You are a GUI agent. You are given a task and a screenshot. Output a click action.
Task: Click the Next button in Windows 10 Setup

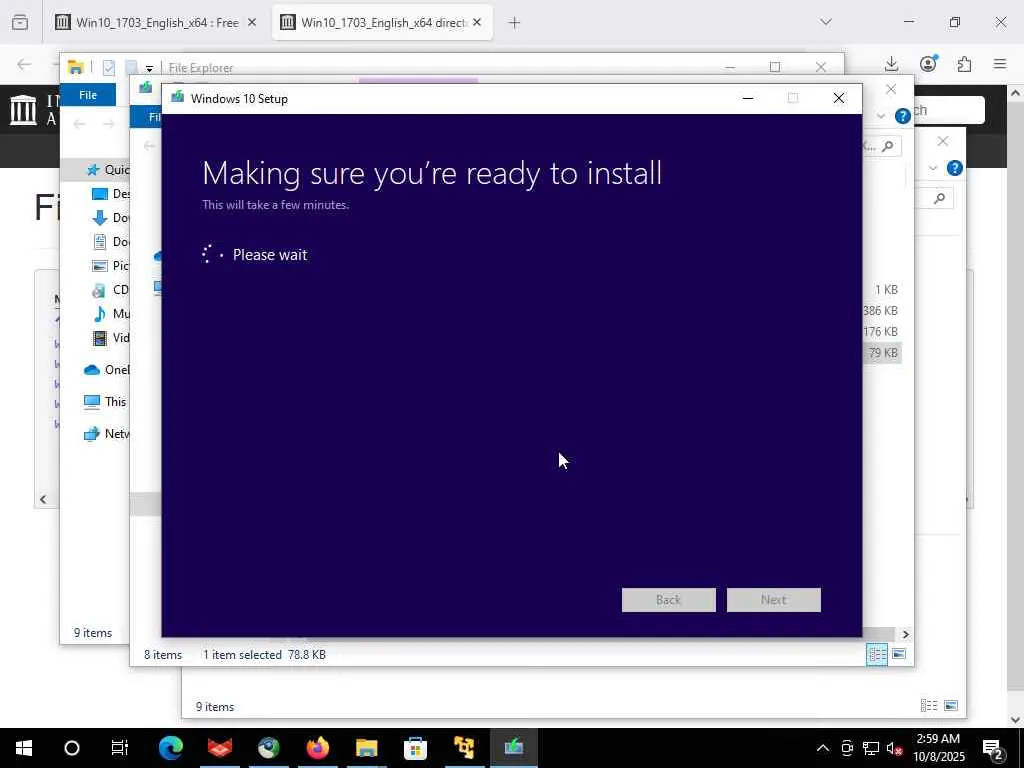tap(773, 600)
